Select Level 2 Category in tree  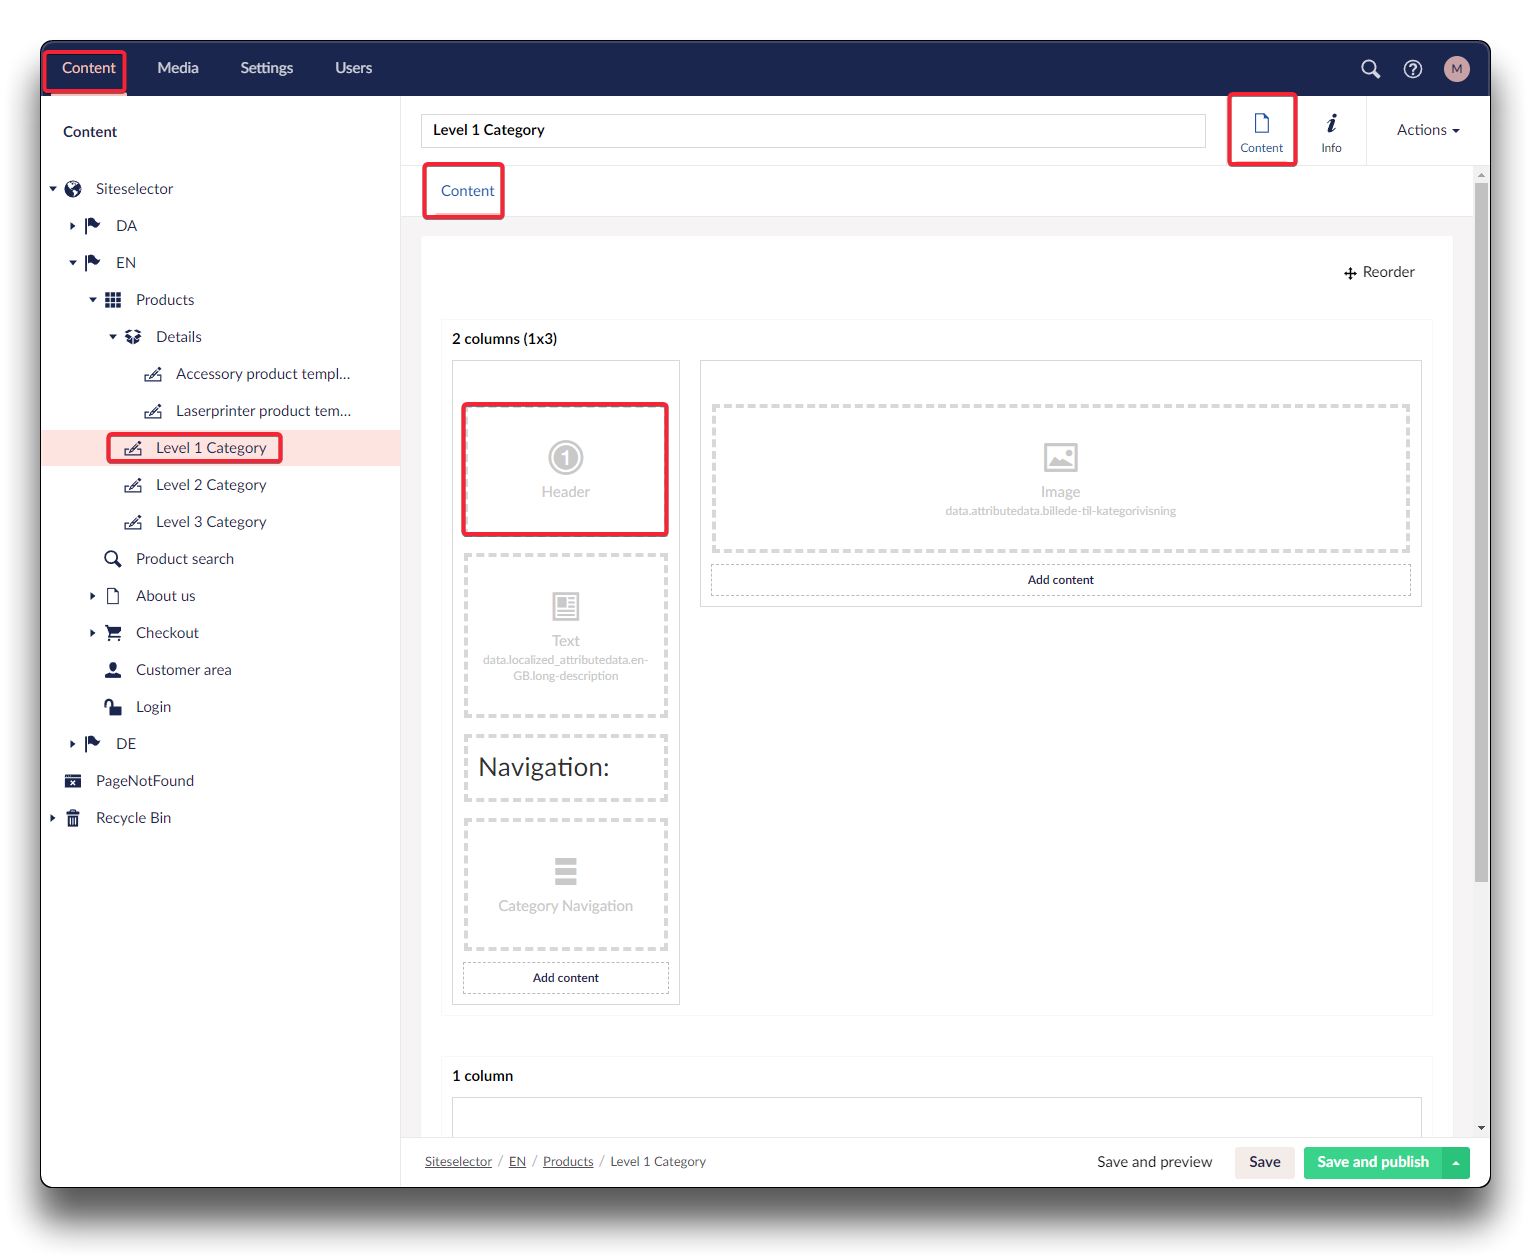[x=211, y=485]
